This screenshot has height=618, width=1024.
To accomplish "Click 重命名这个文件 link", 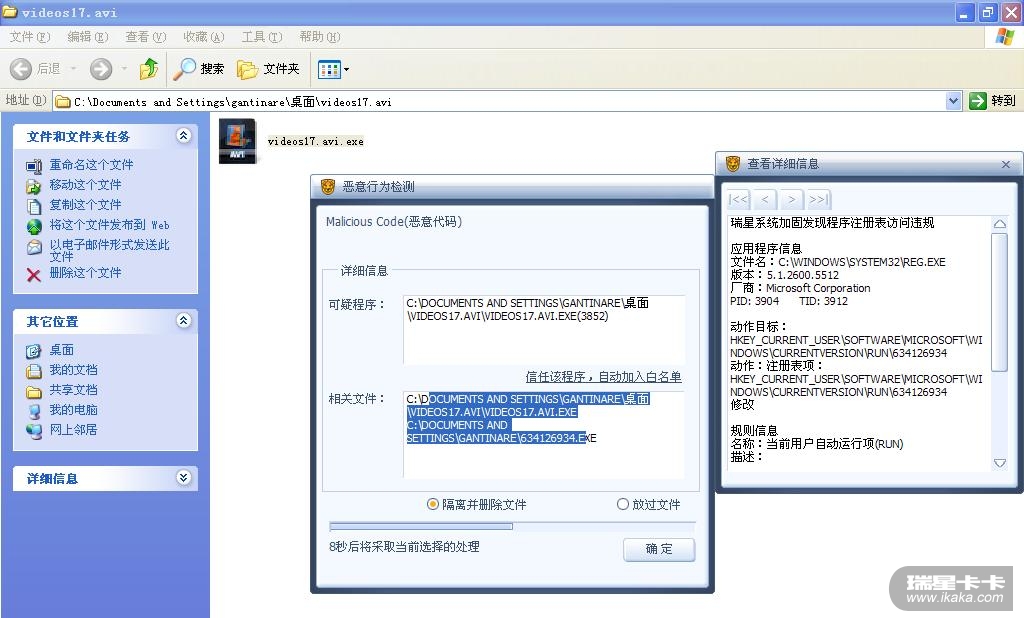I will [x=91, y=165].
